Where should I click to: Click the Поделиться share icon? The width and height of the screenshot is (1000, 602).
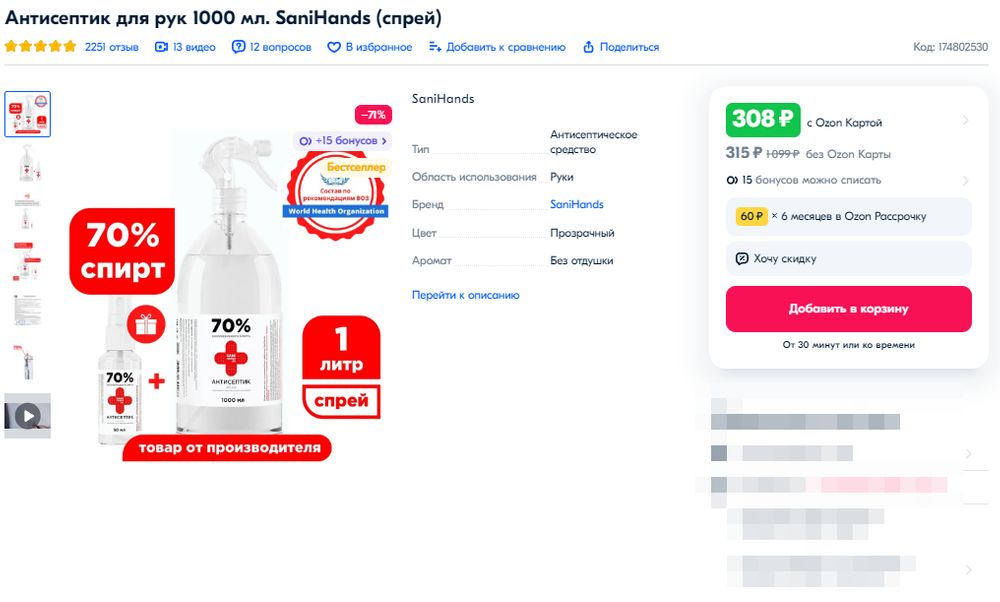588,47
